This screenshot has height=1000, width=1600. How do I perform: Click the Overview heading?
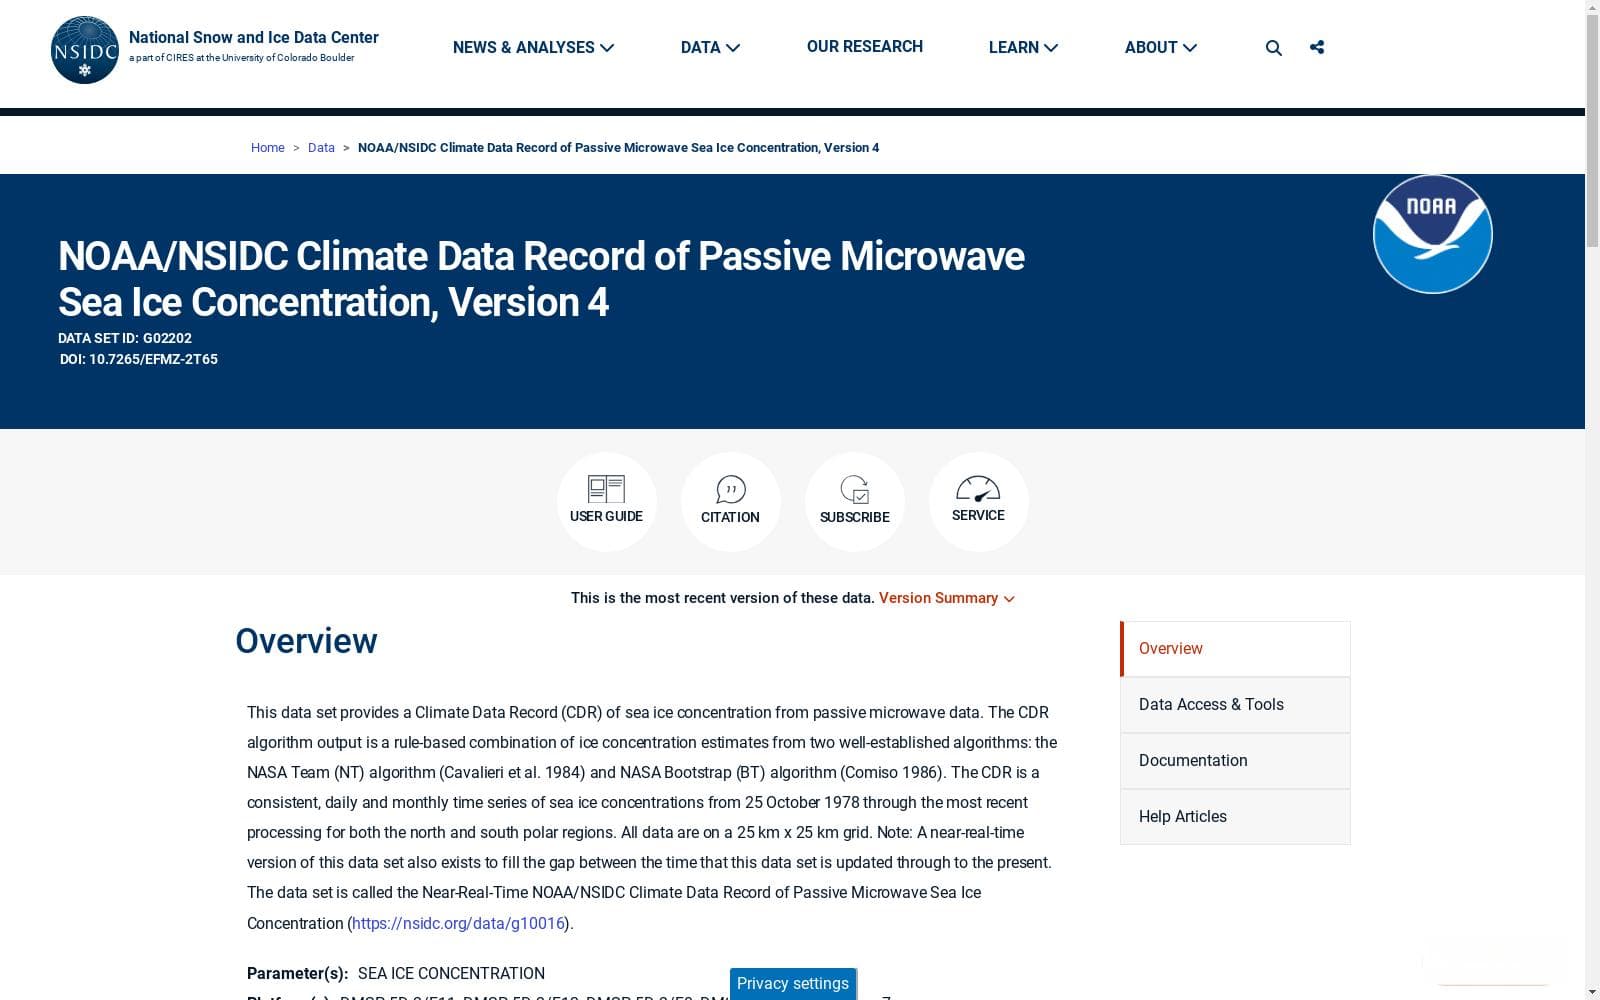(x=306, y=641)
